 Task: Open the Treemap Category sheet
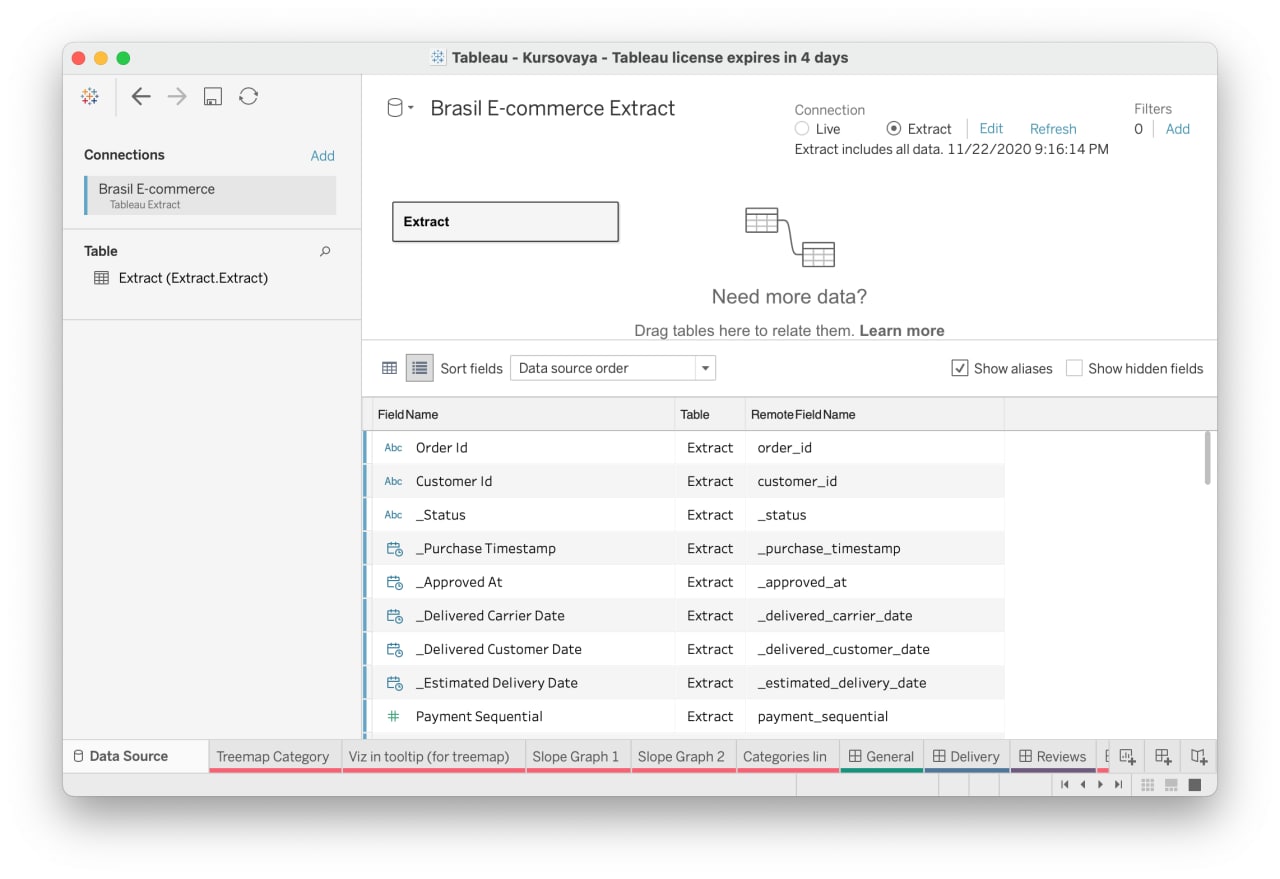(x=273, y=757)
